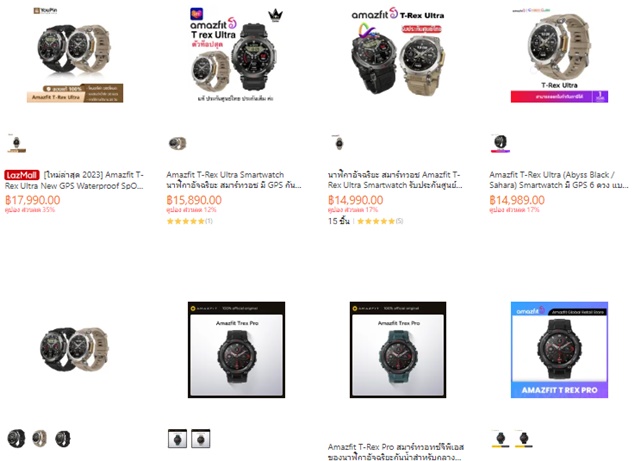Open the AMAZFIT T REX PRO banner image
The image size is (640, 461).
coord(560,350)
